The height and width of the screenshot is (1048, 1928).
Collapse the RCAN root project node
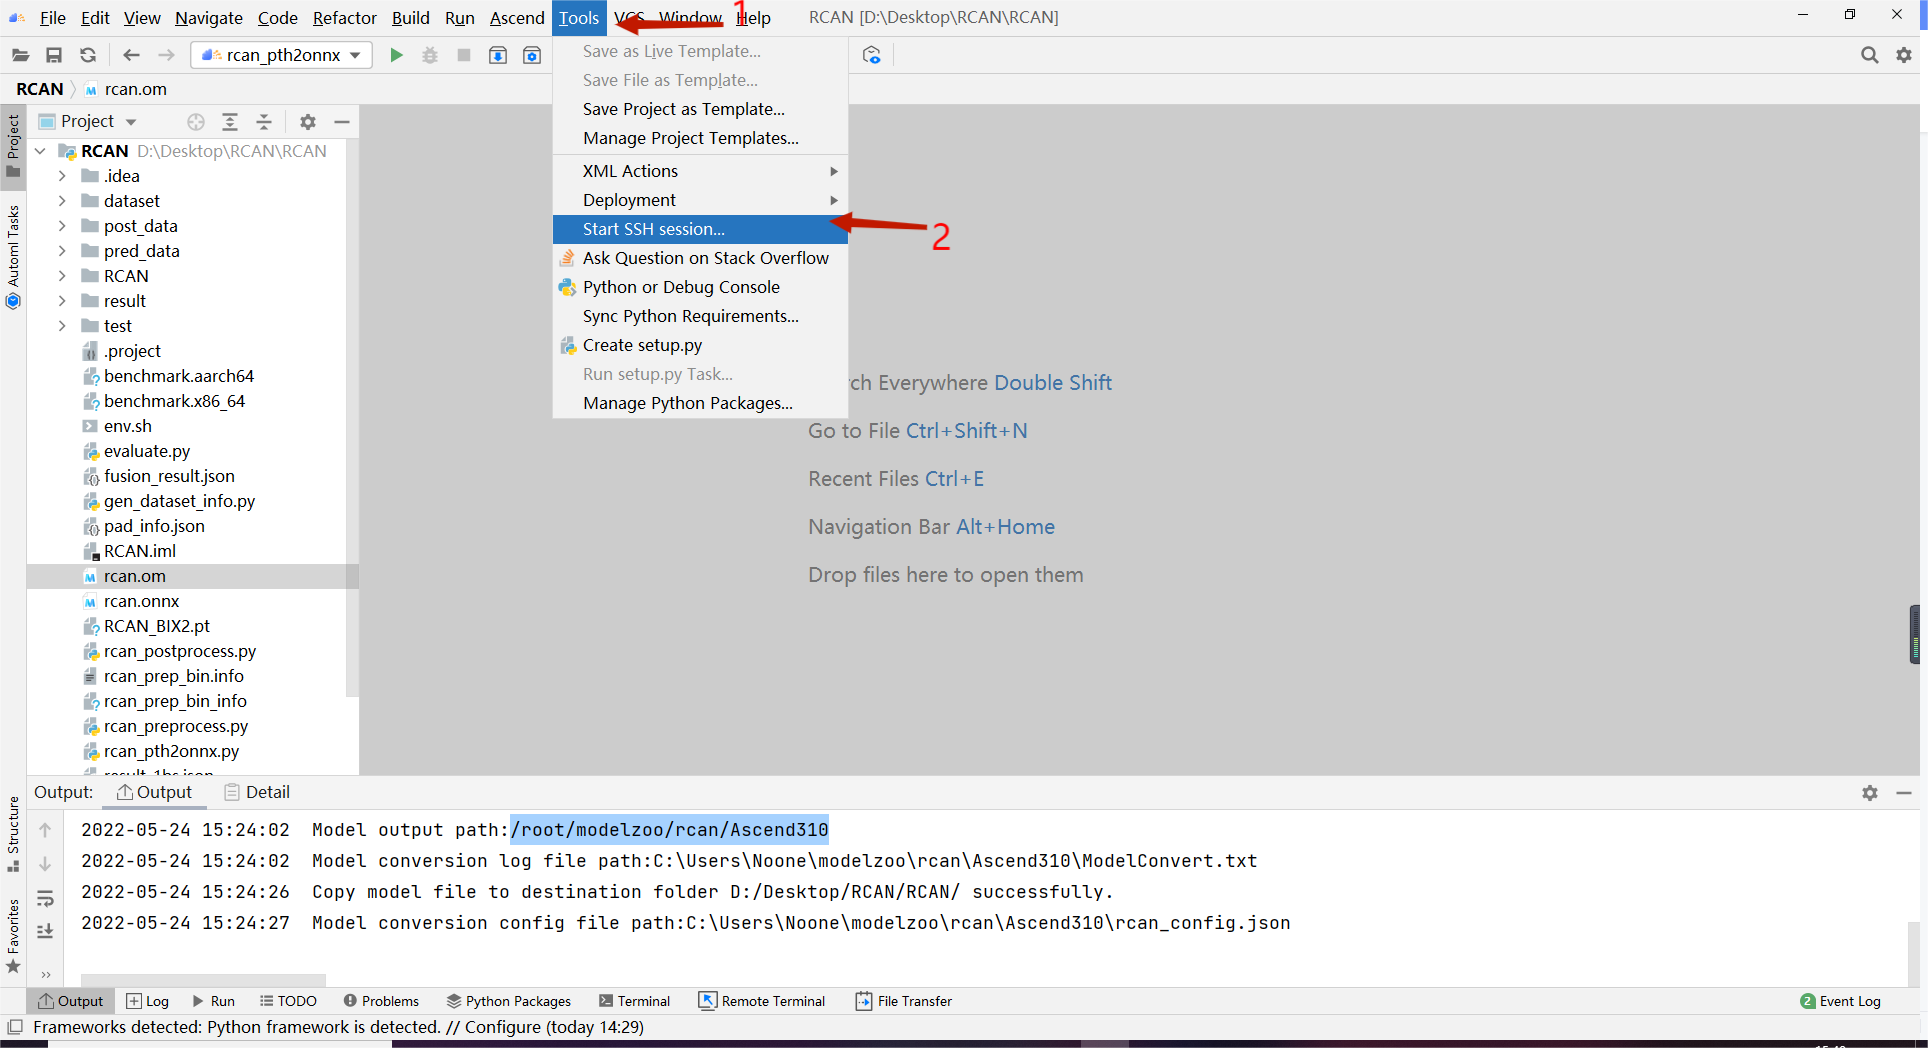[40, 151]
